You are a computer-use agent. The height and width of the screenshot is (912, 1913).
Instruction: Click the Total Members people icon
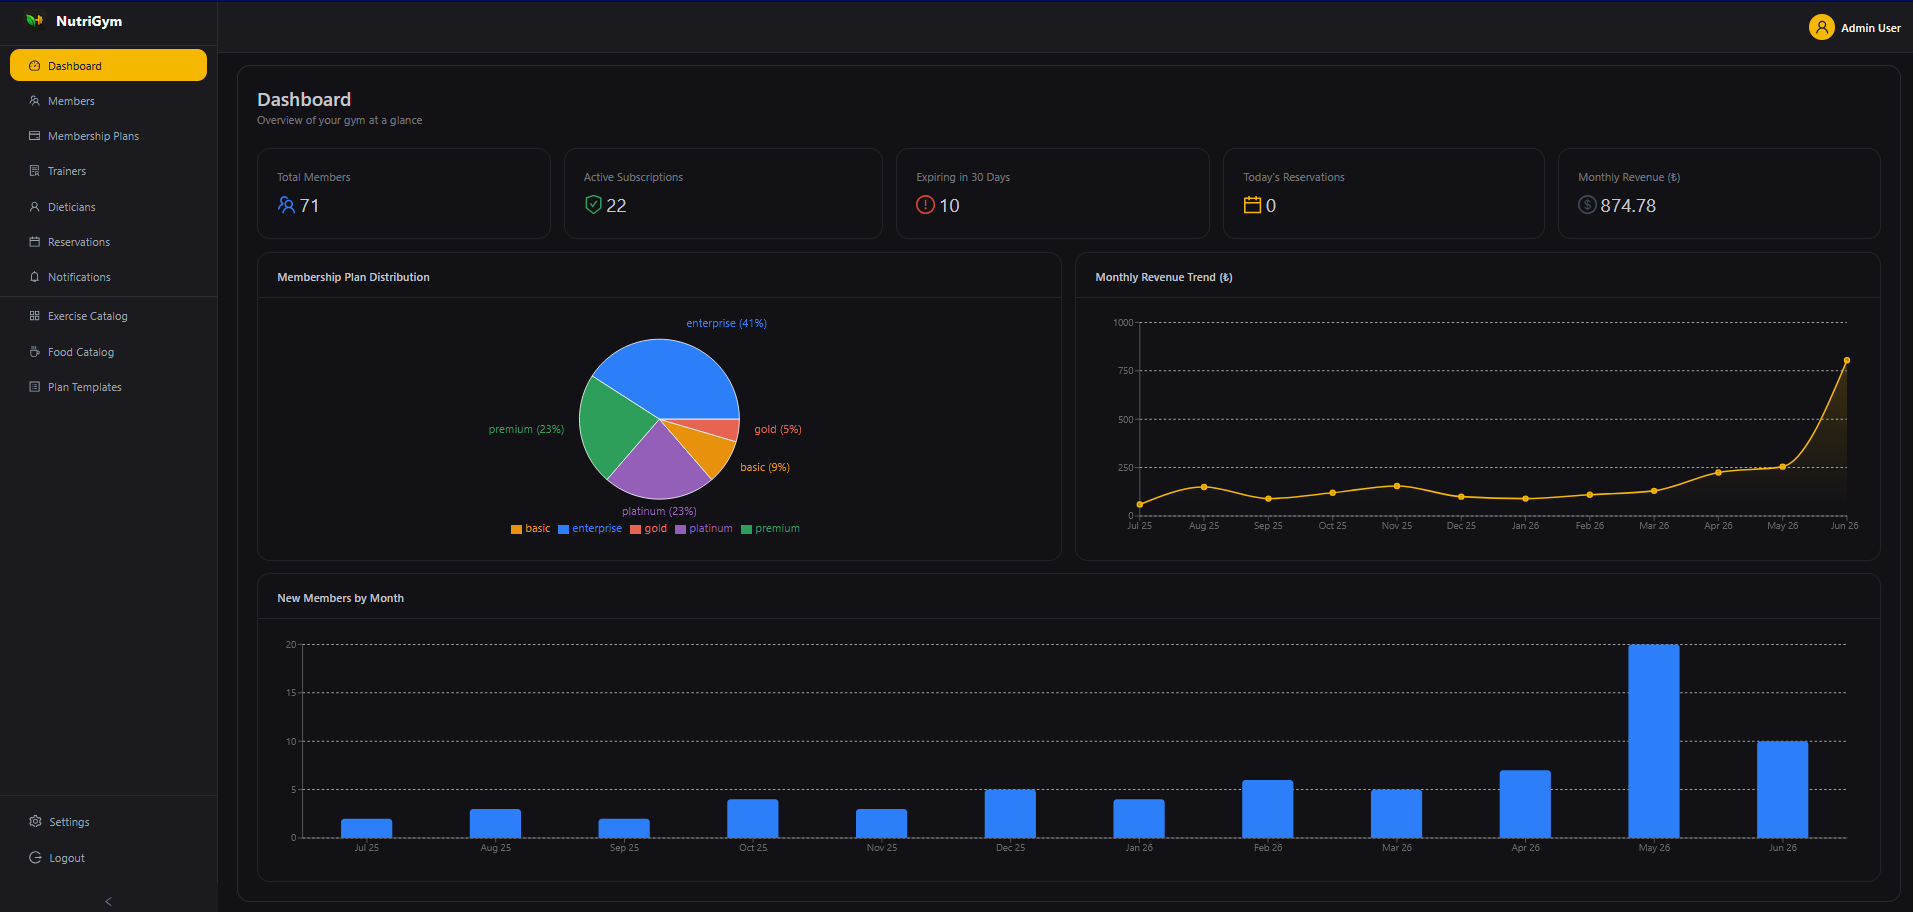tap(287, 205)
